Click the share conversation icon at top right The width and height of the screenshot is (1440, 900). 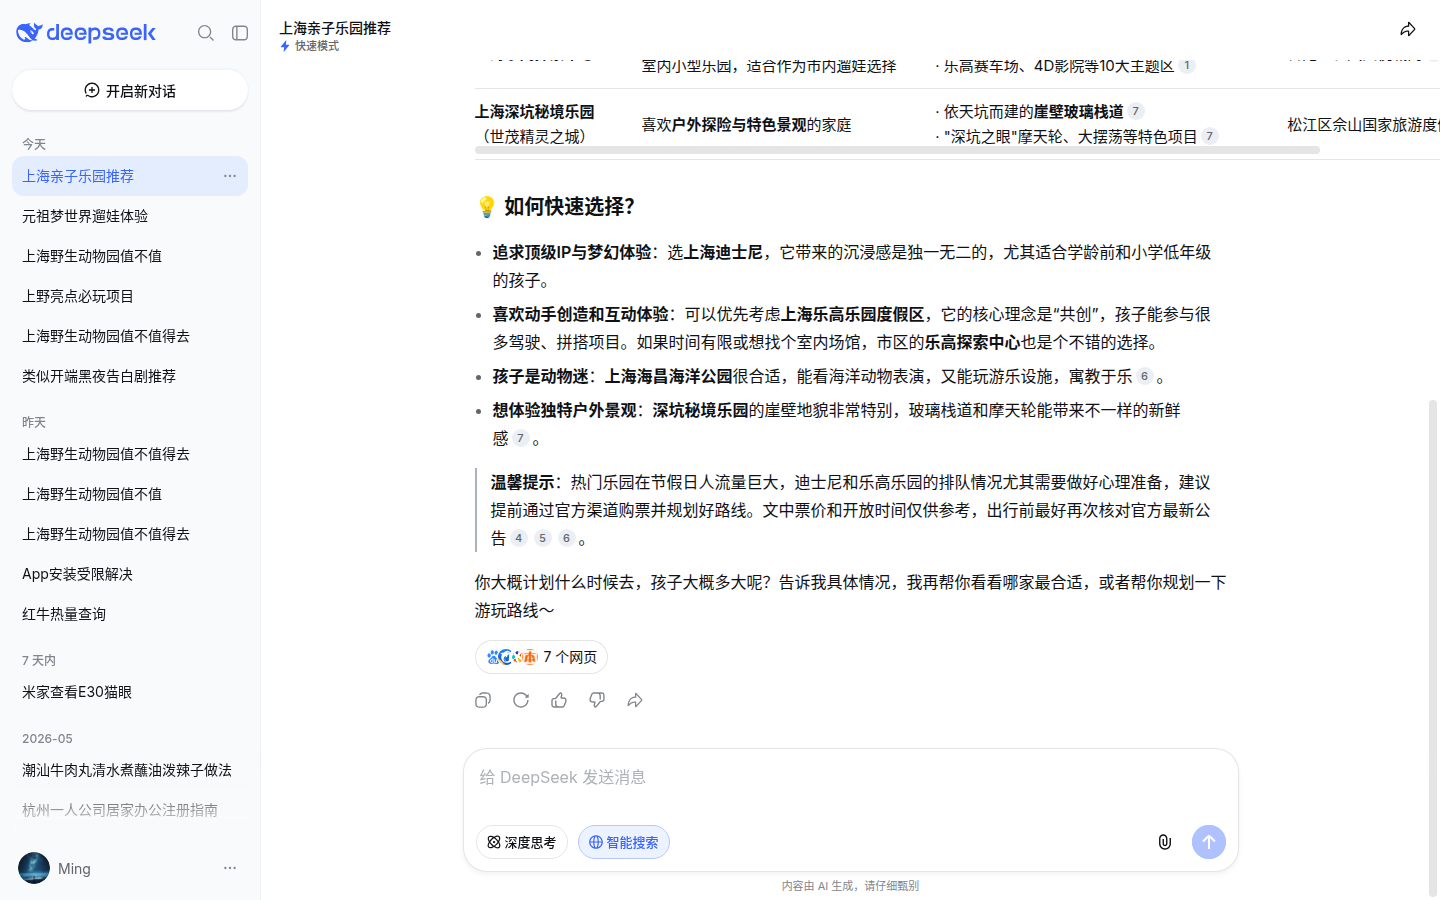1408,29
